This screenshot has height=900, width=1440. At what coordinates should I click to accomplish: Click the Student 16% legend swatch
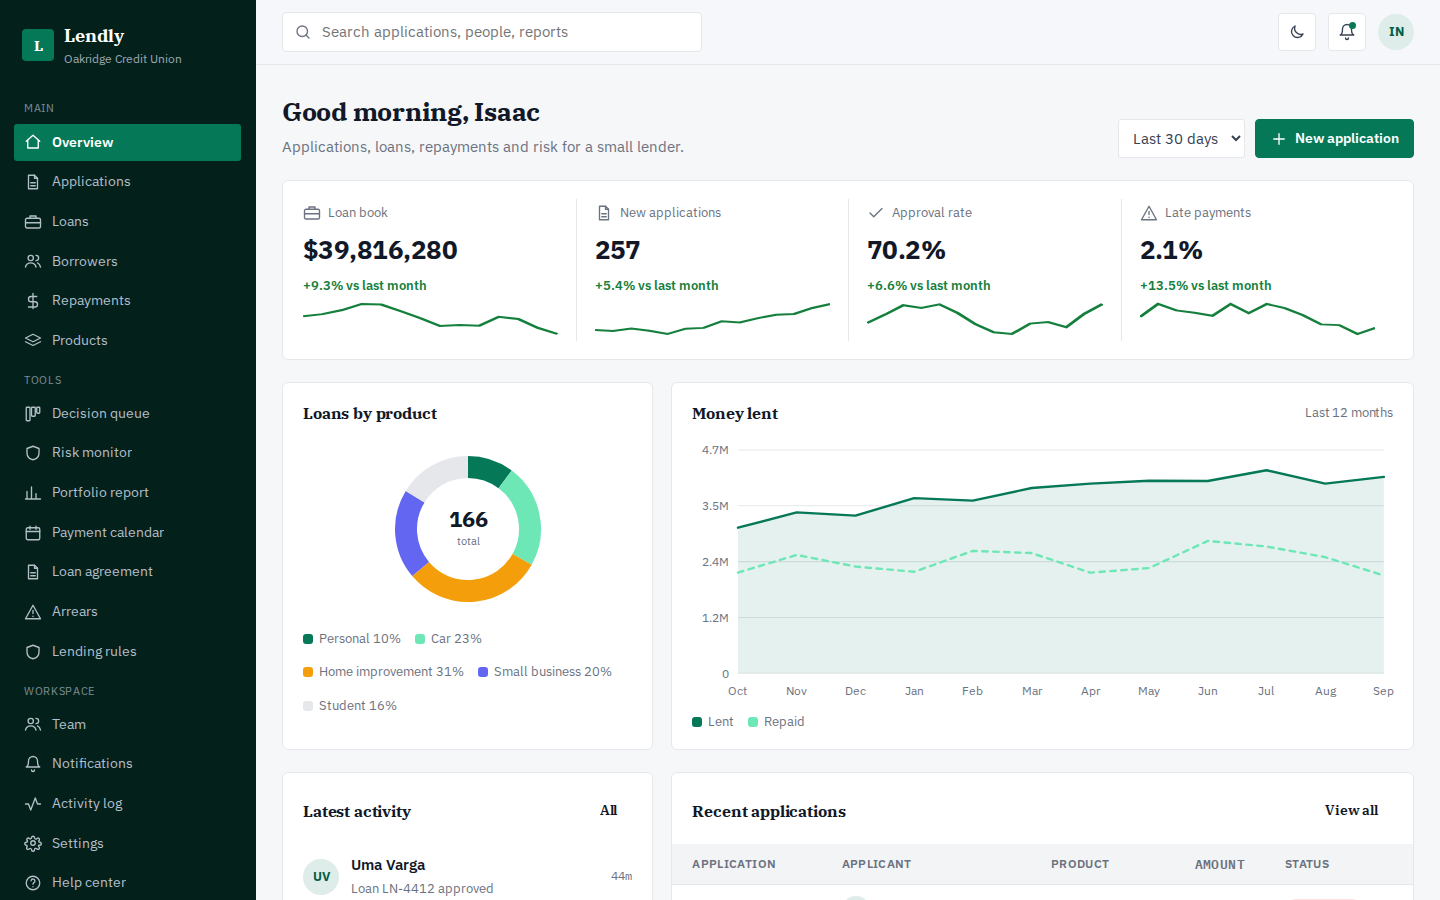tap(308, 706)
